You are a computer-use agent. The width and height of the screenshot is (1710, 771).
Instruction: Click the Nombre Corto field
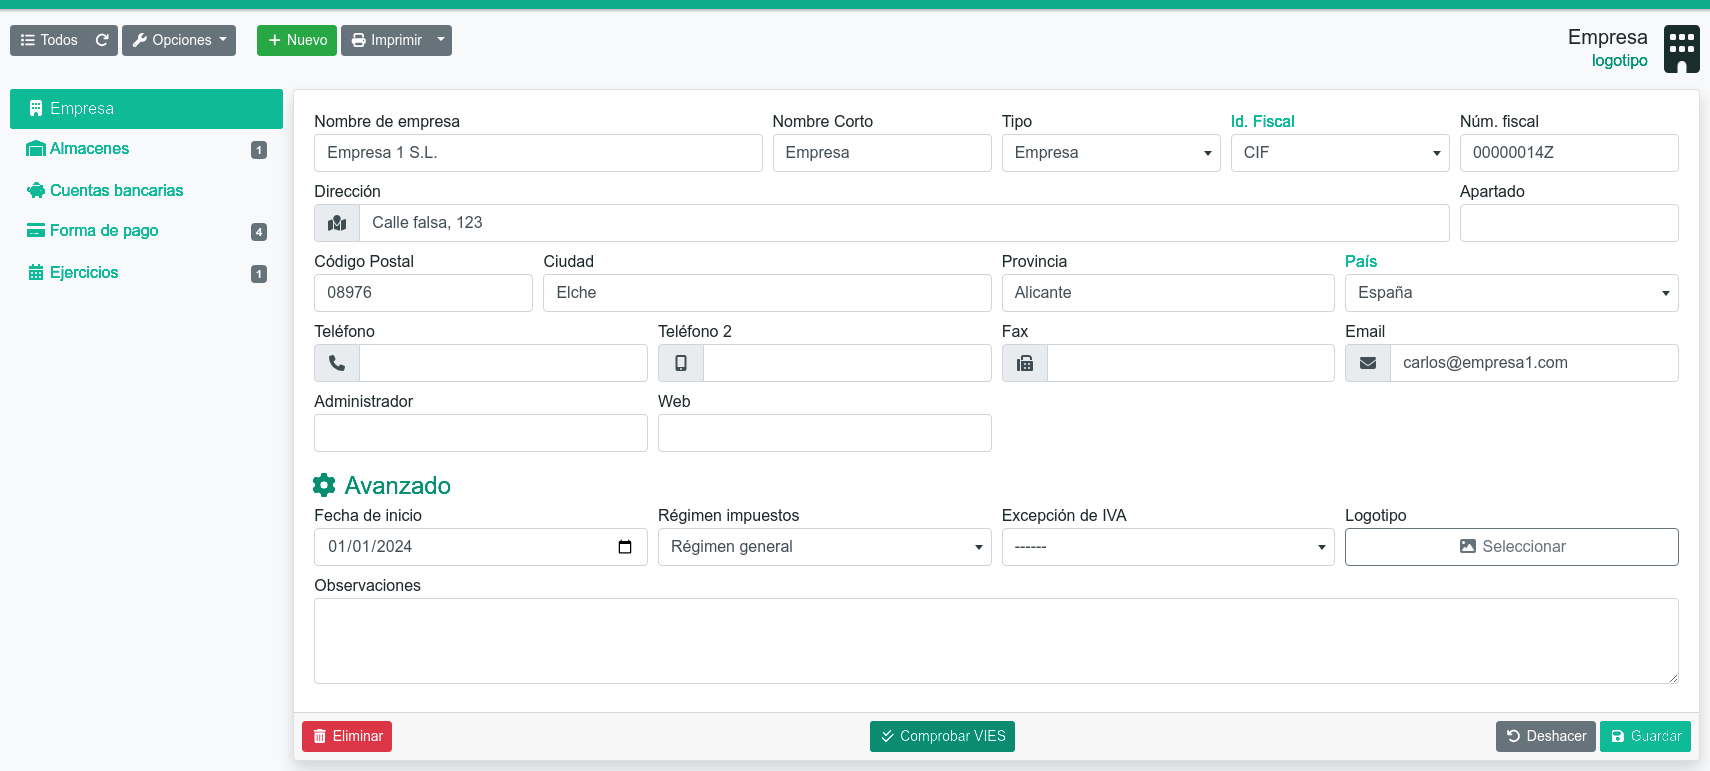[x=882, y=153]
